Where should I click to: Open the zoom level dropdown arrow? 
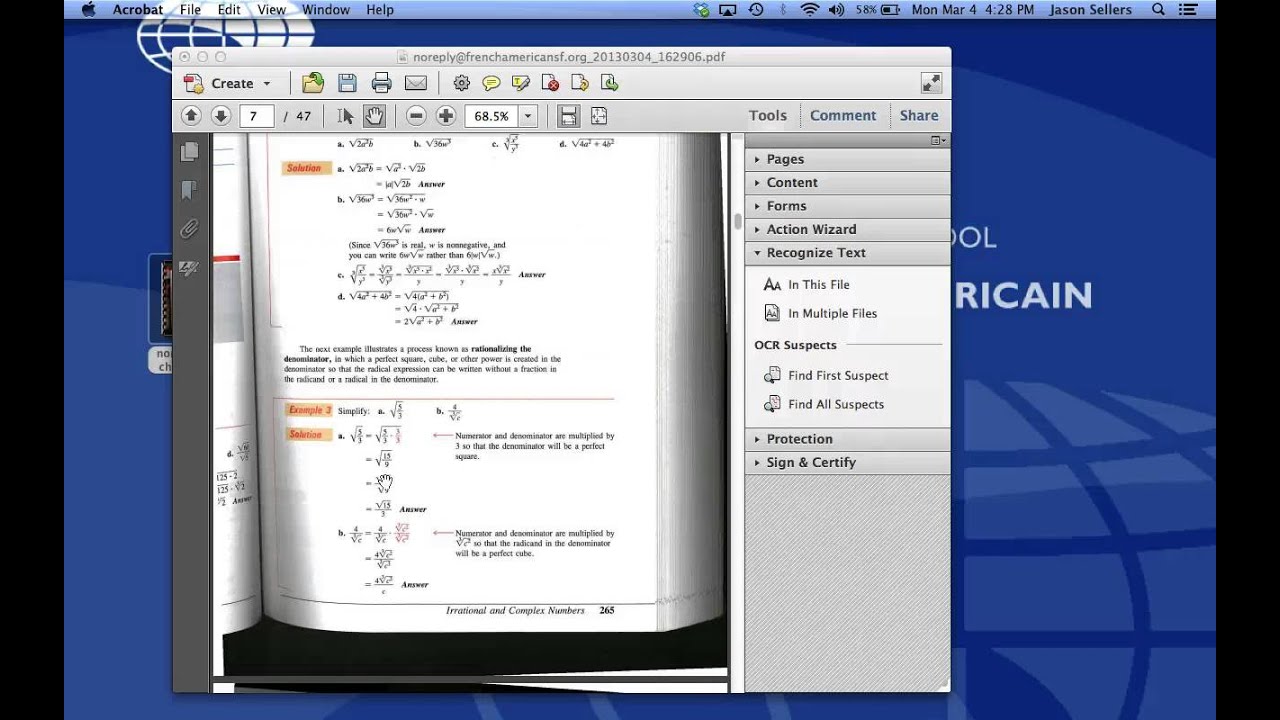(528, 116)
